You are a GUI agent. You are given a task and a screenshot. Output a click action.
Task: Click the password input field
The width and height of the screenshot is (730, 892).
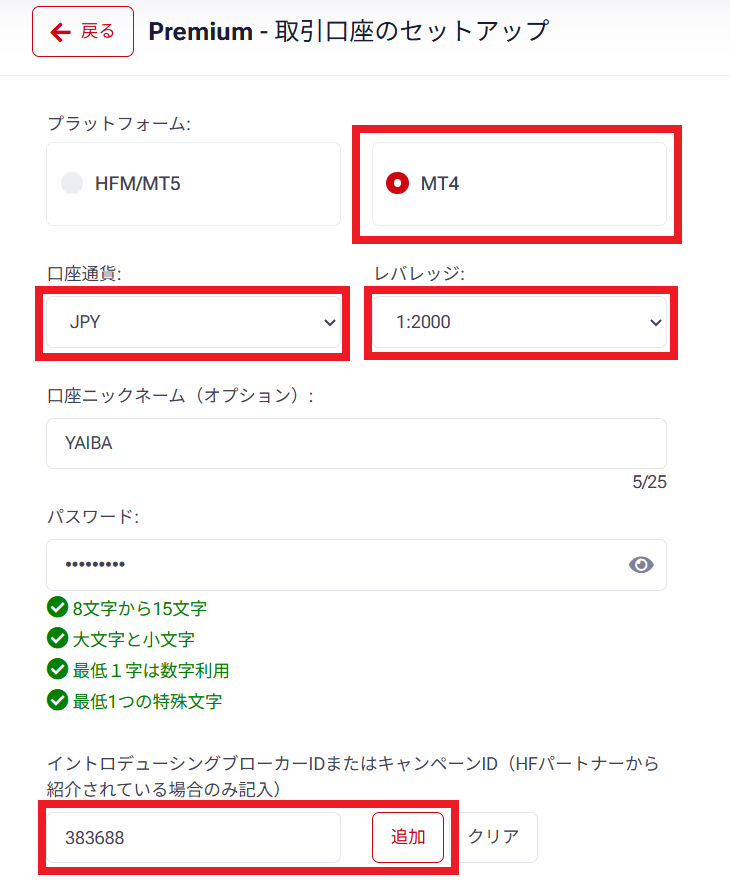pos(356,565)
